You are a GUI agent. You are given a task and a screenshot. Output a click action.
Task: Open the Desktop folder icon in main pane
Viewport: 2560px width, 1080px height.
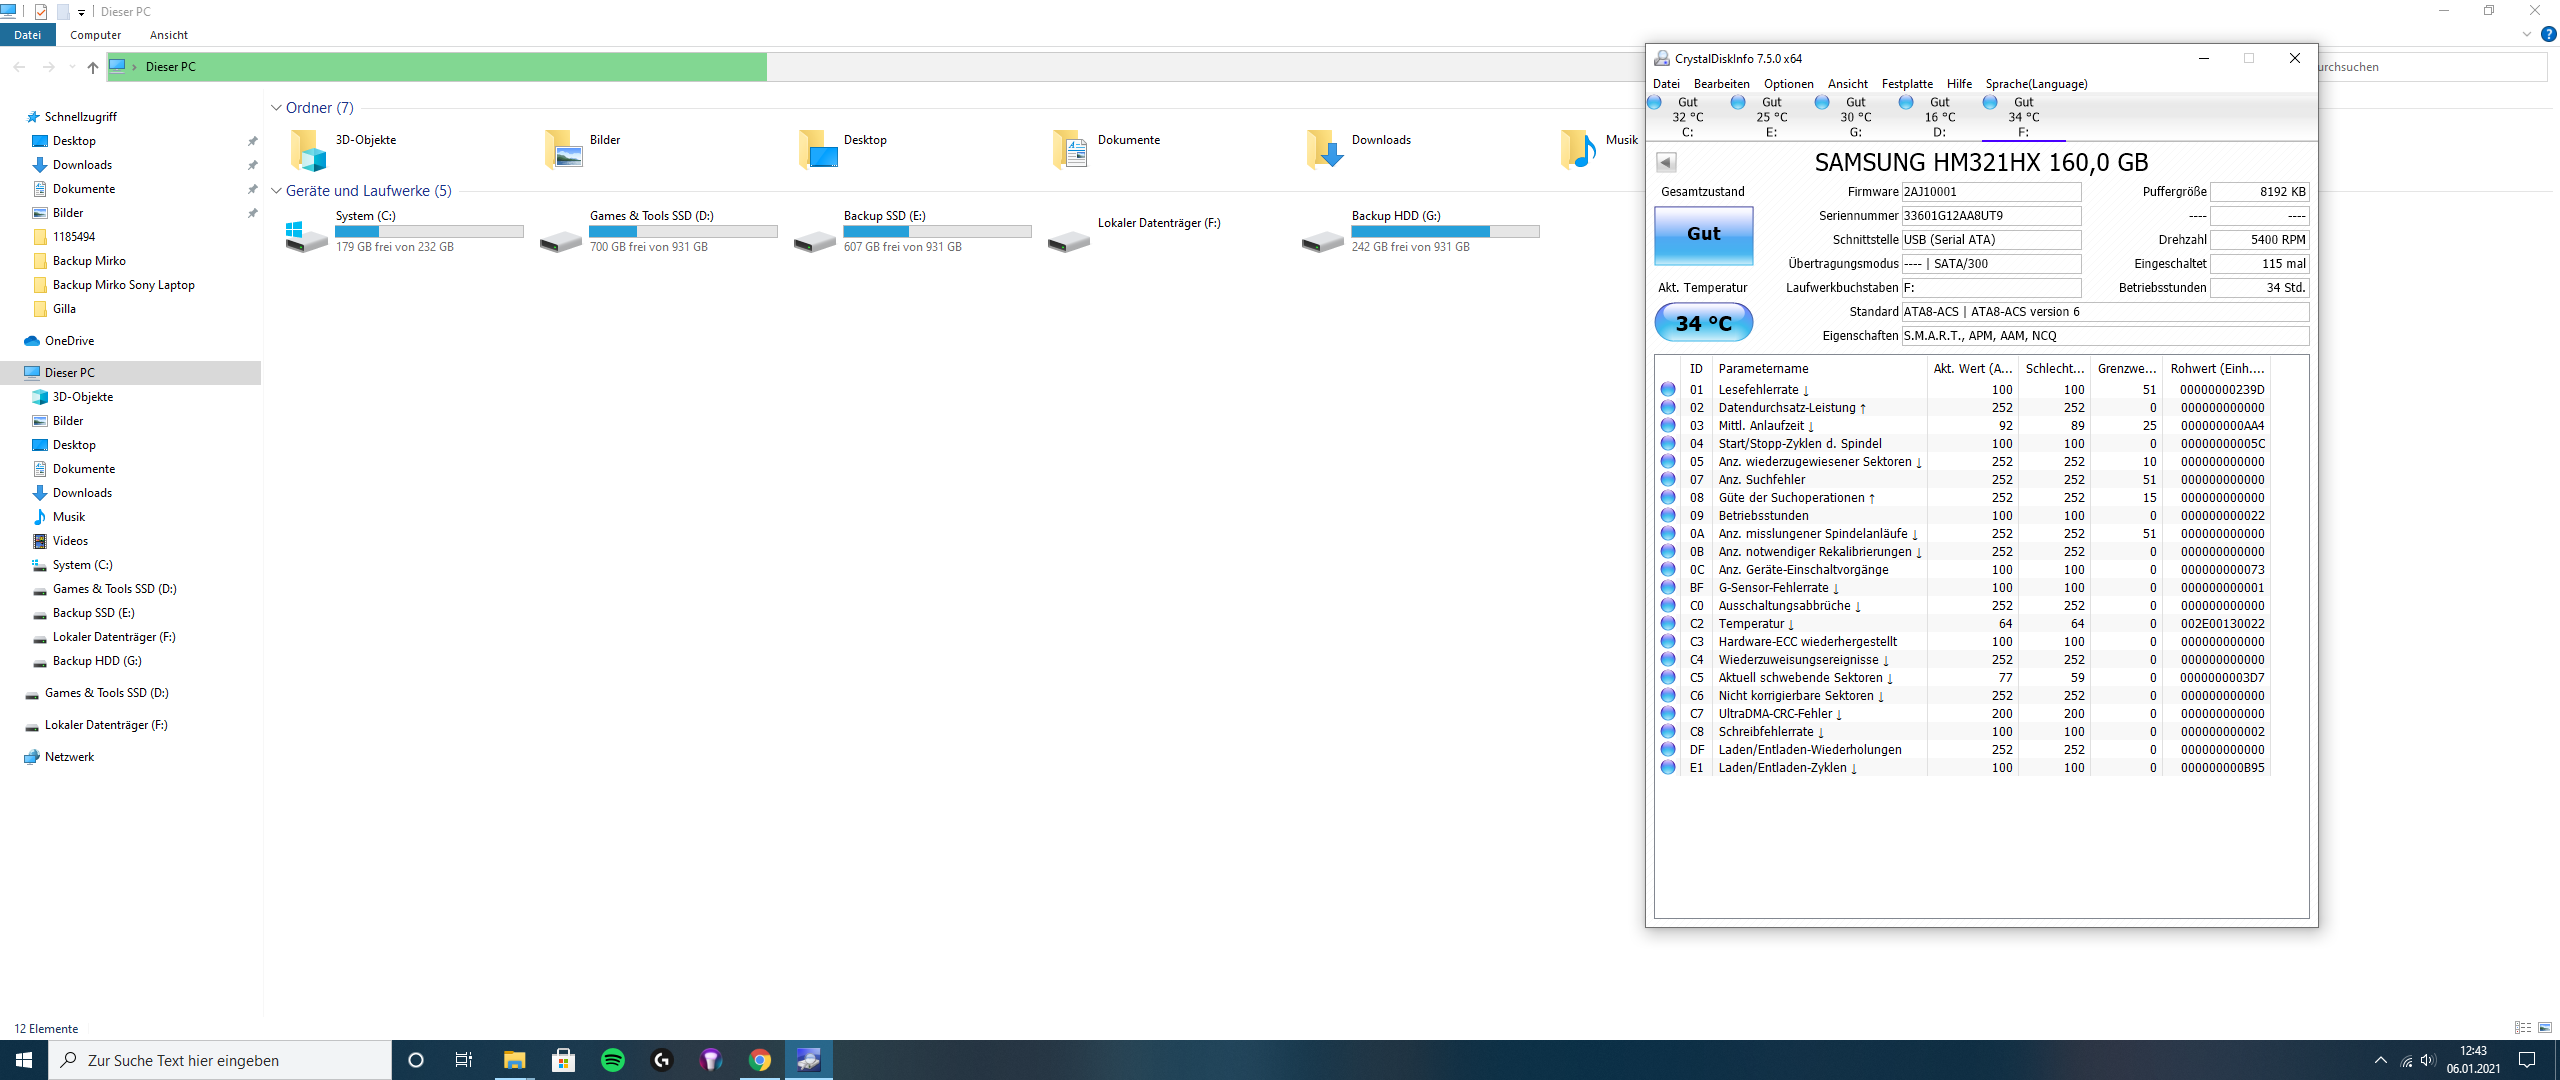(x=818, y=150)
